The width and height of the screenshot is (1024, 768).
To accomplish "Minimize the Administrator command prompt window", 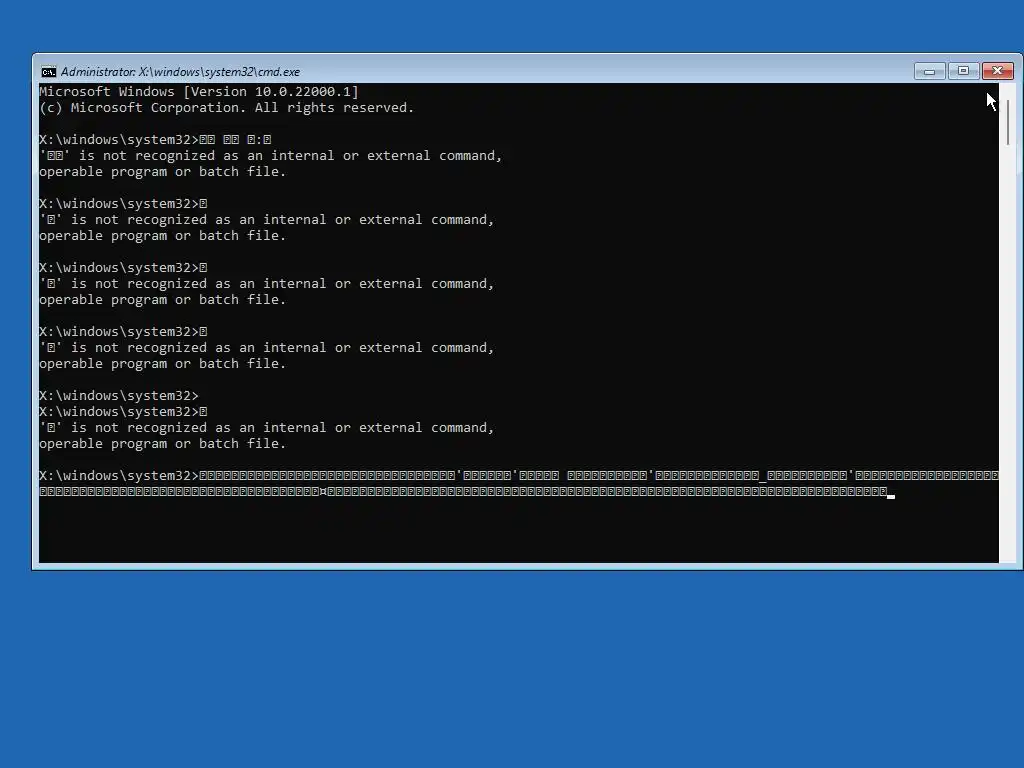I will [929, 71].
